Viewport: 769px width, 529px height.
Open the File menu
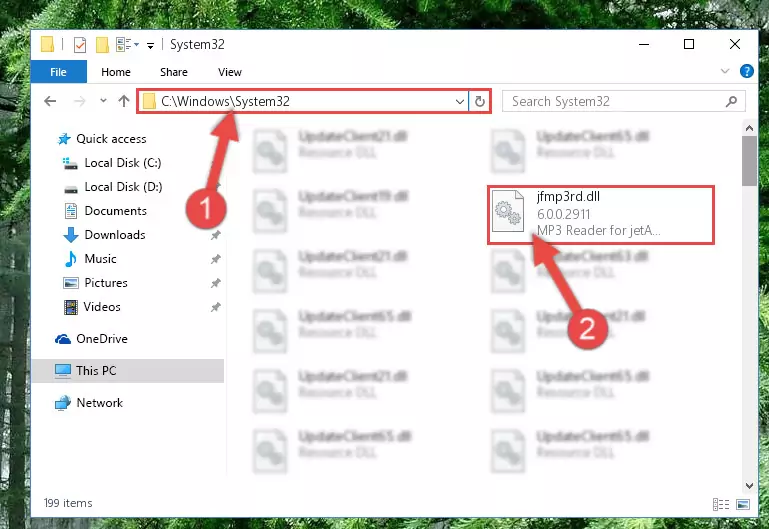[x=58, y=72]
